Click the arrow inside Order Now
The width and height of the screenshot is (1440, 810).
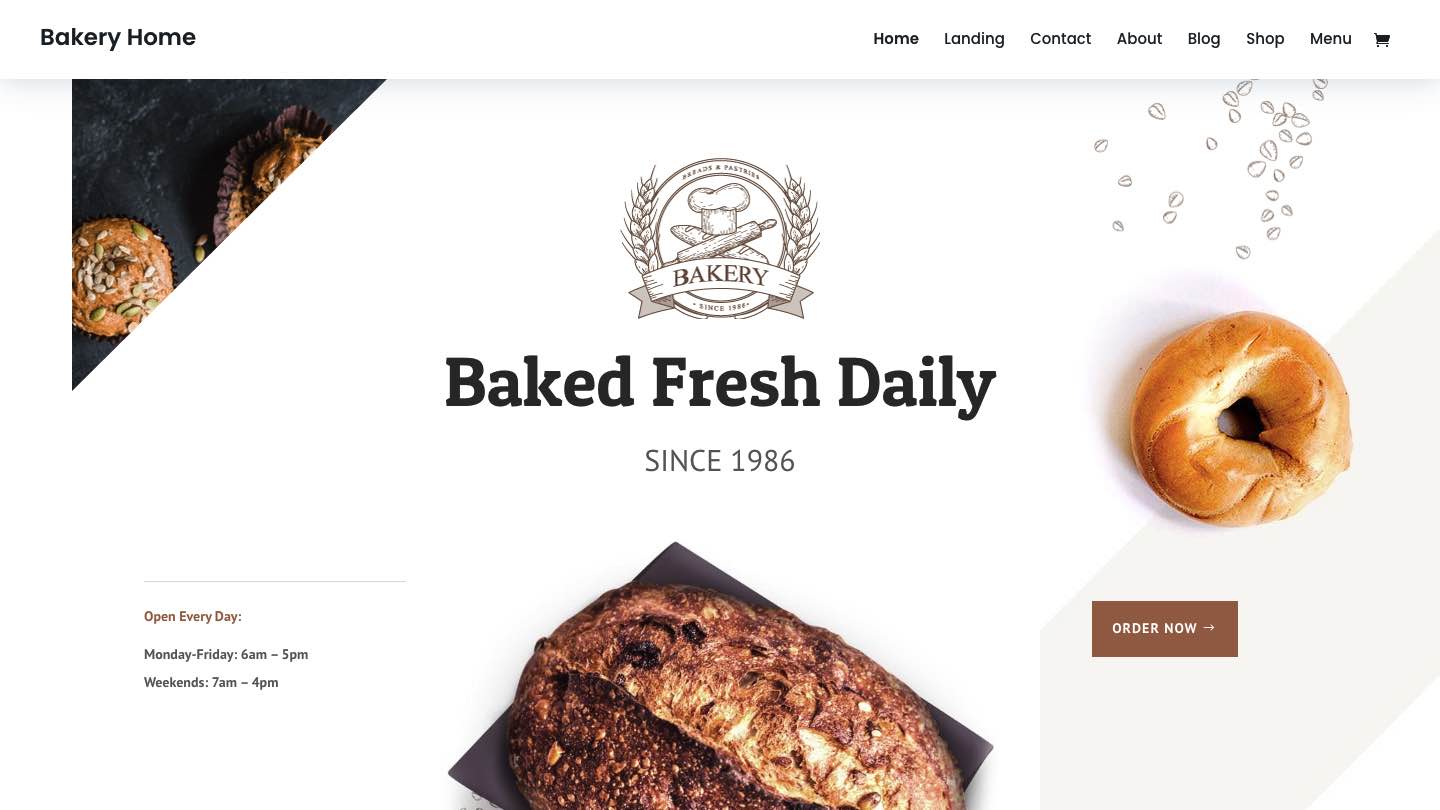(x=1209, y=628)
